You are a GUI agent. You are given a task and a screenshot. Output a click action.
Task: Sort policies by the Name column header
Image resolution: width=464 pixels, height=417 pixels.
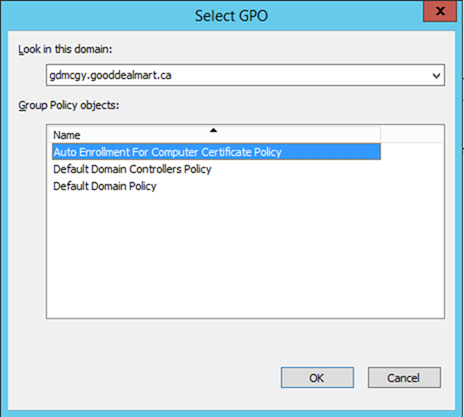click(216, 135)
